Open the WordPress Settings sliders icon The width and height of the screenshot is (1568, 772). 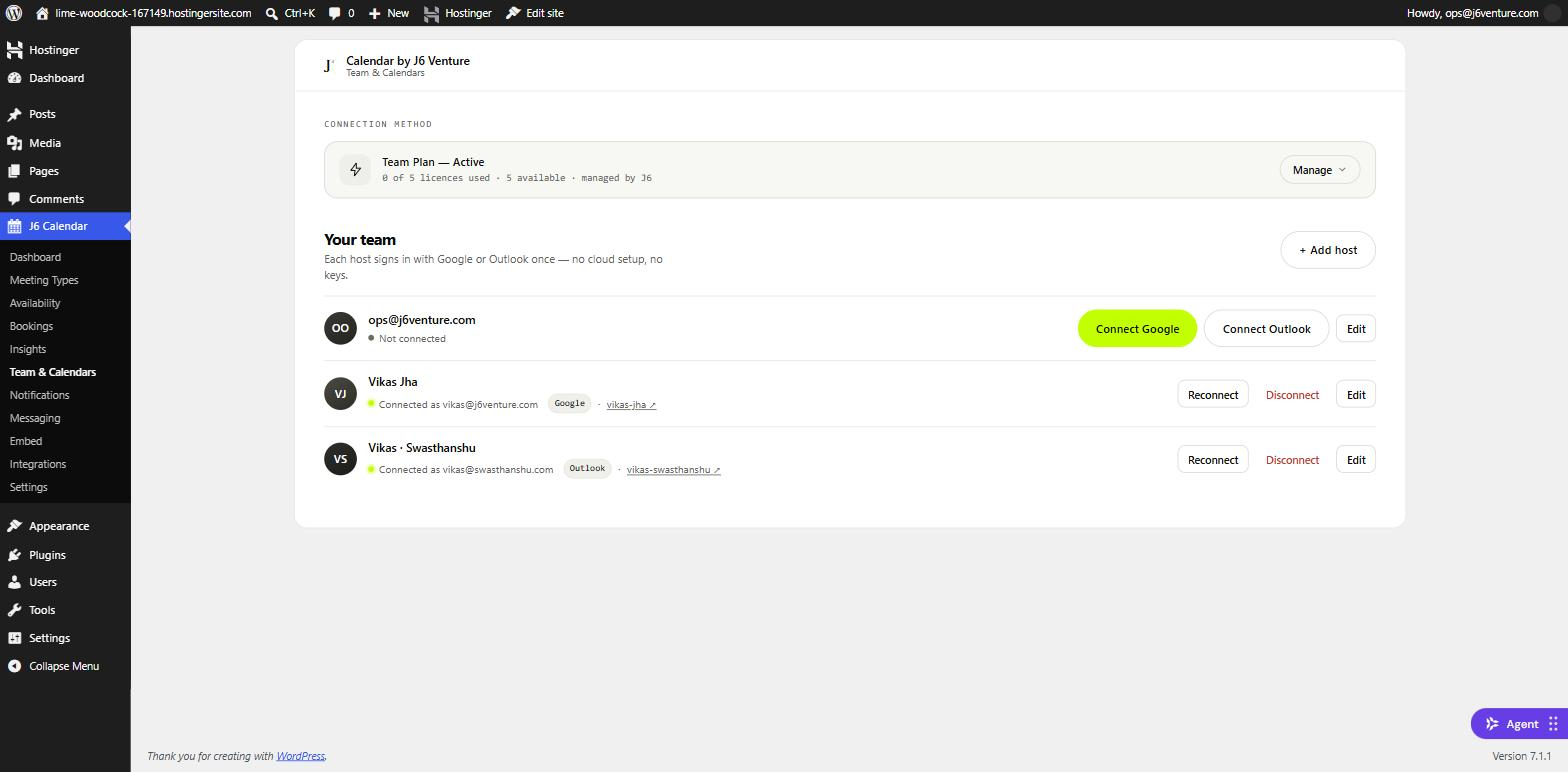click(14, 638)
